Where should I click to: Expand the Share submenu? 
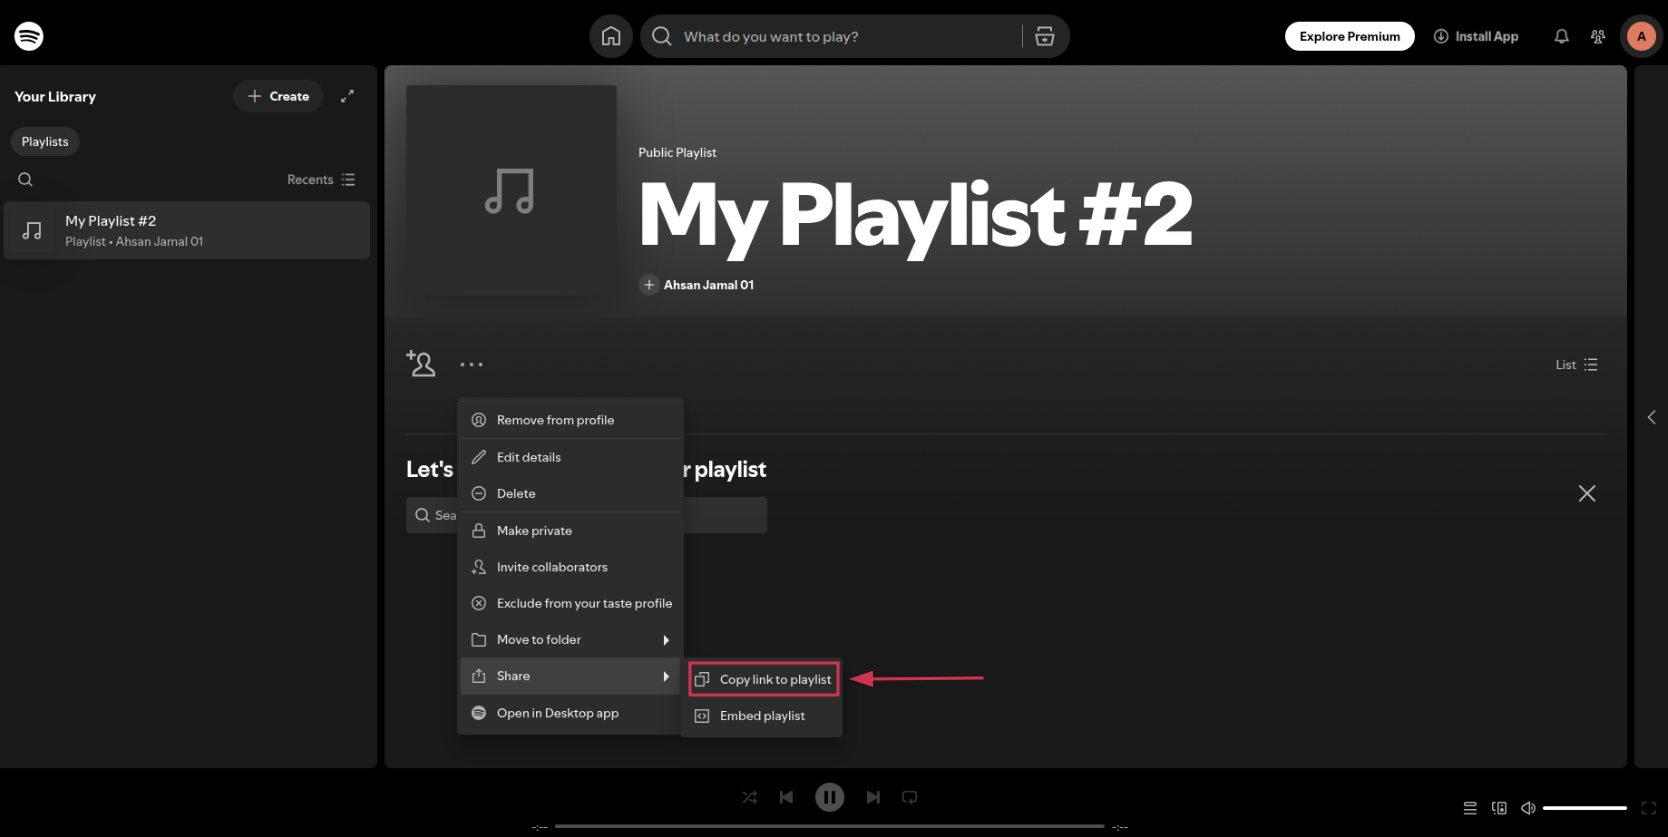(571, 676)
